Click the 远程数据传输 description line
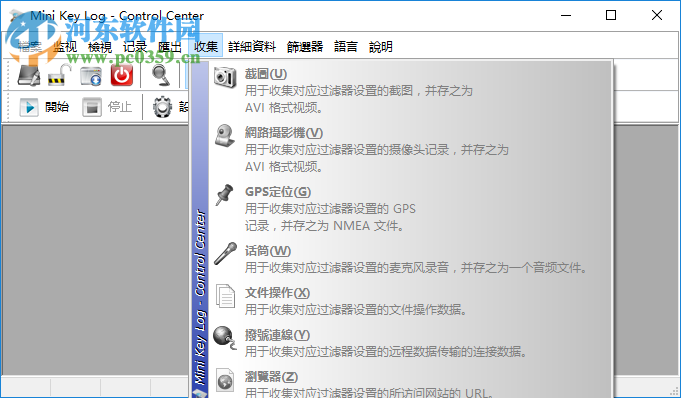The height and width of the screenshot is (398, 681). click(386, 352)
